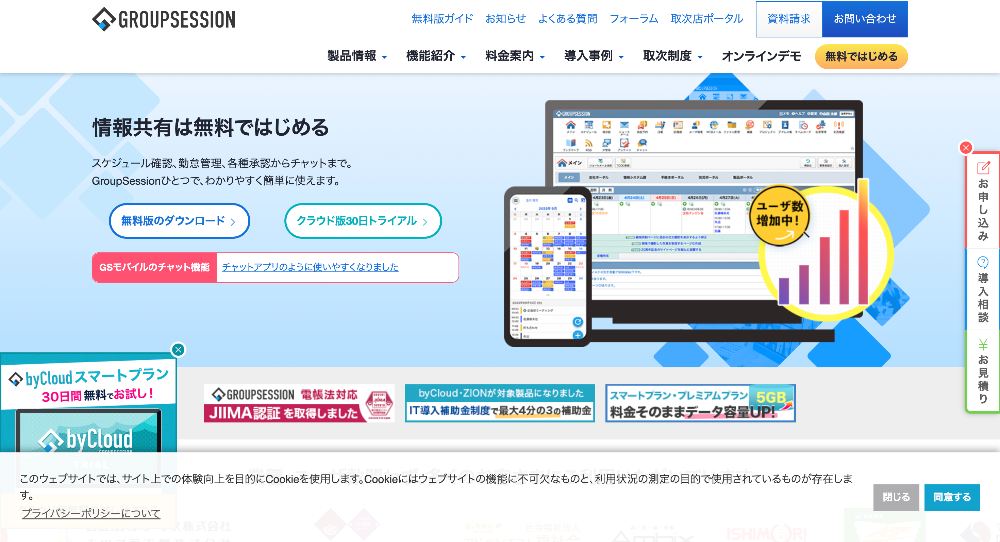Select オンラインデモ in navigation
Viewport: 1000px width, 542px height.
coord(761,56)
